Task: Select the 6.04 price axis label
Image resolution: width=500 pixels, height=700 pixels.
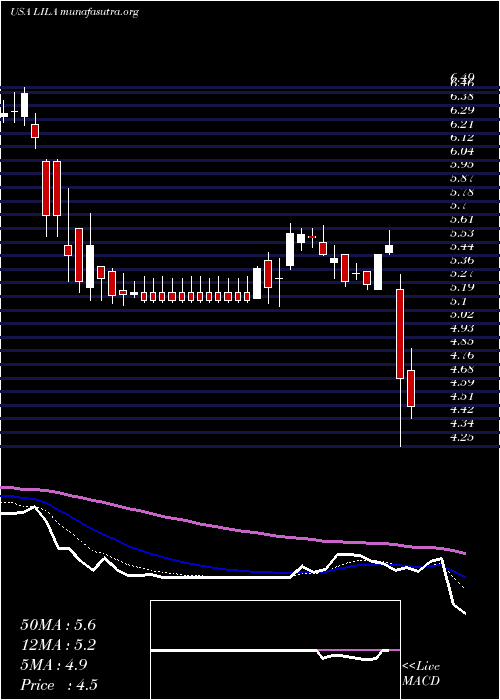Action: [462, 151]
